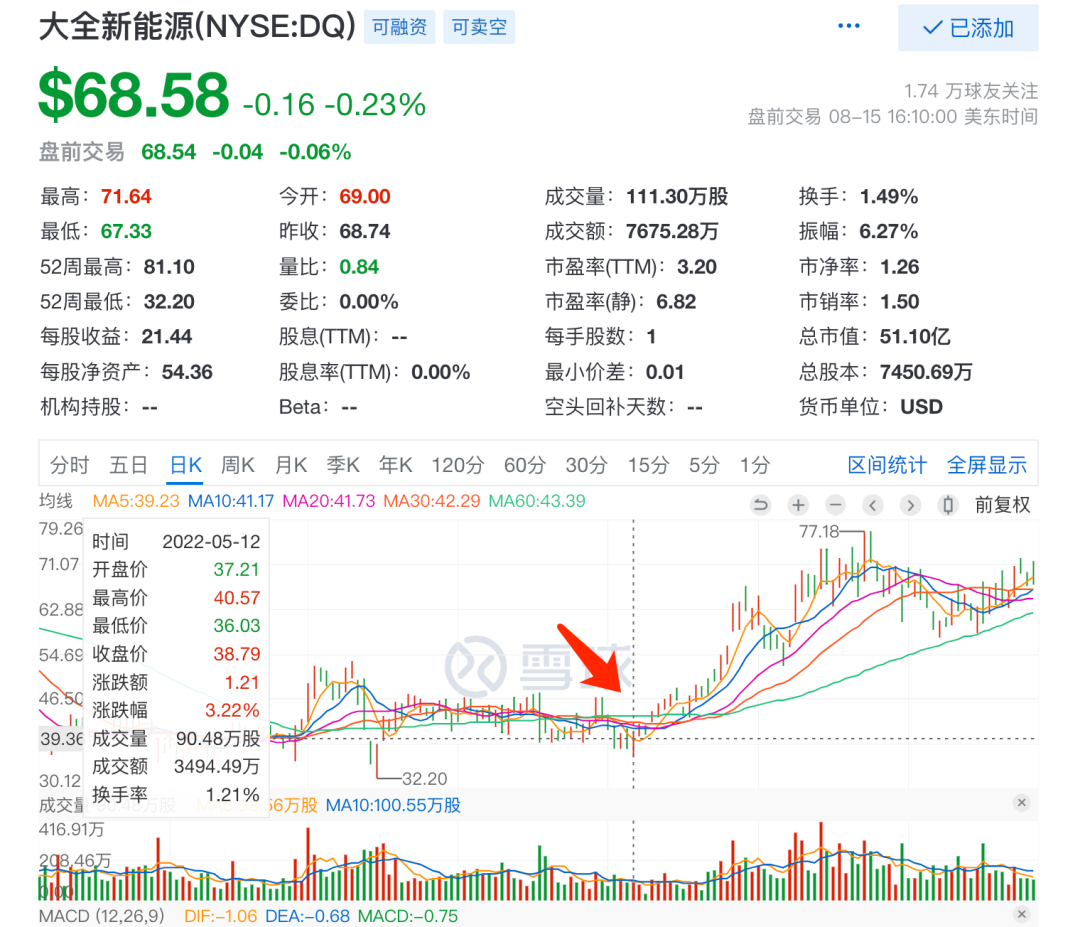Select the 日K chart tab
Screen dimensions: 1080x927
pos(185,465)
